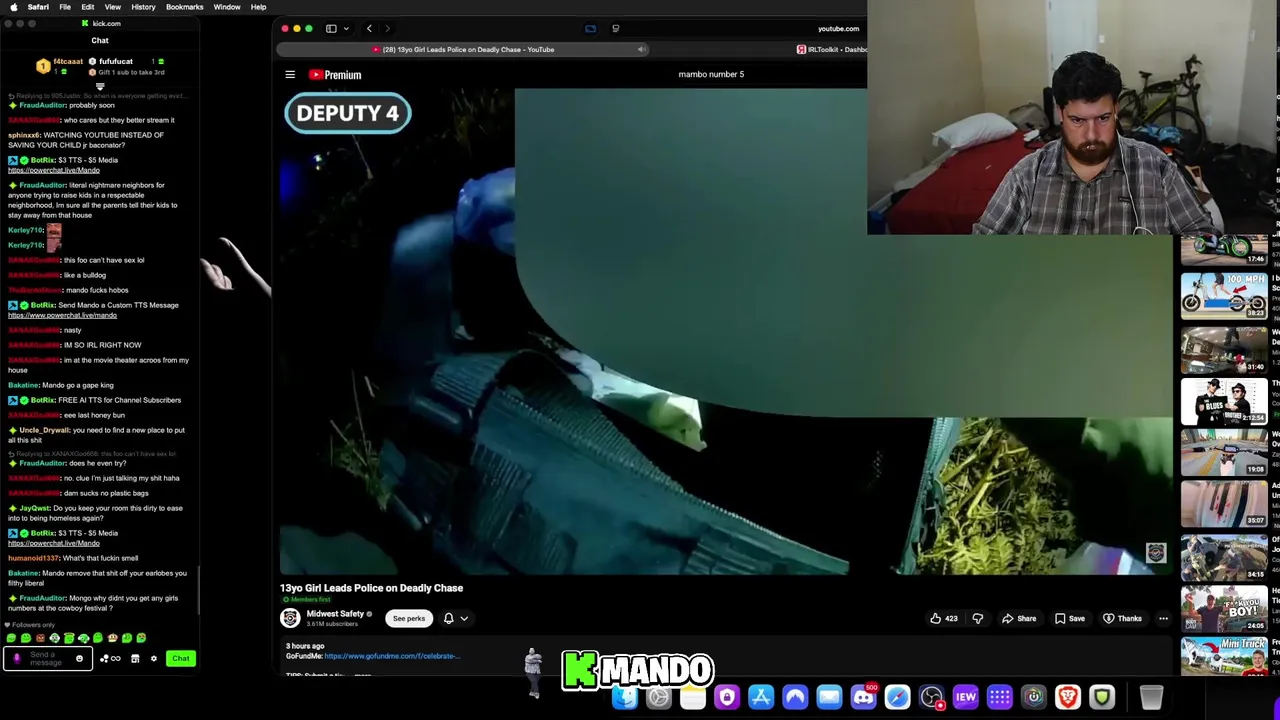Open Brave browser from the Dock
This screenshot has width=1280, height=720.
click(x=1068, y=697)
